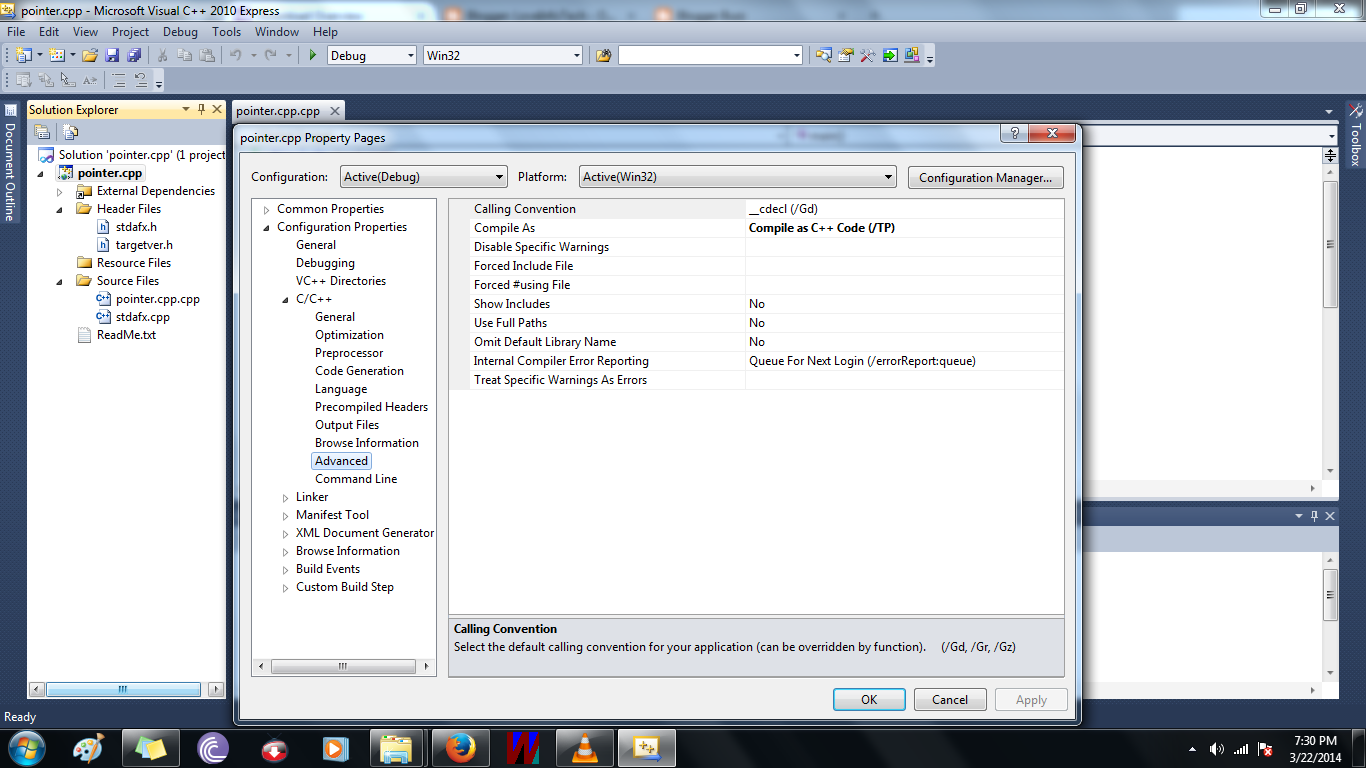This screenshot has width=1366, height=768.
Task: Open Solution Explorer from the toolbar icon
Action: coord(824,56)
